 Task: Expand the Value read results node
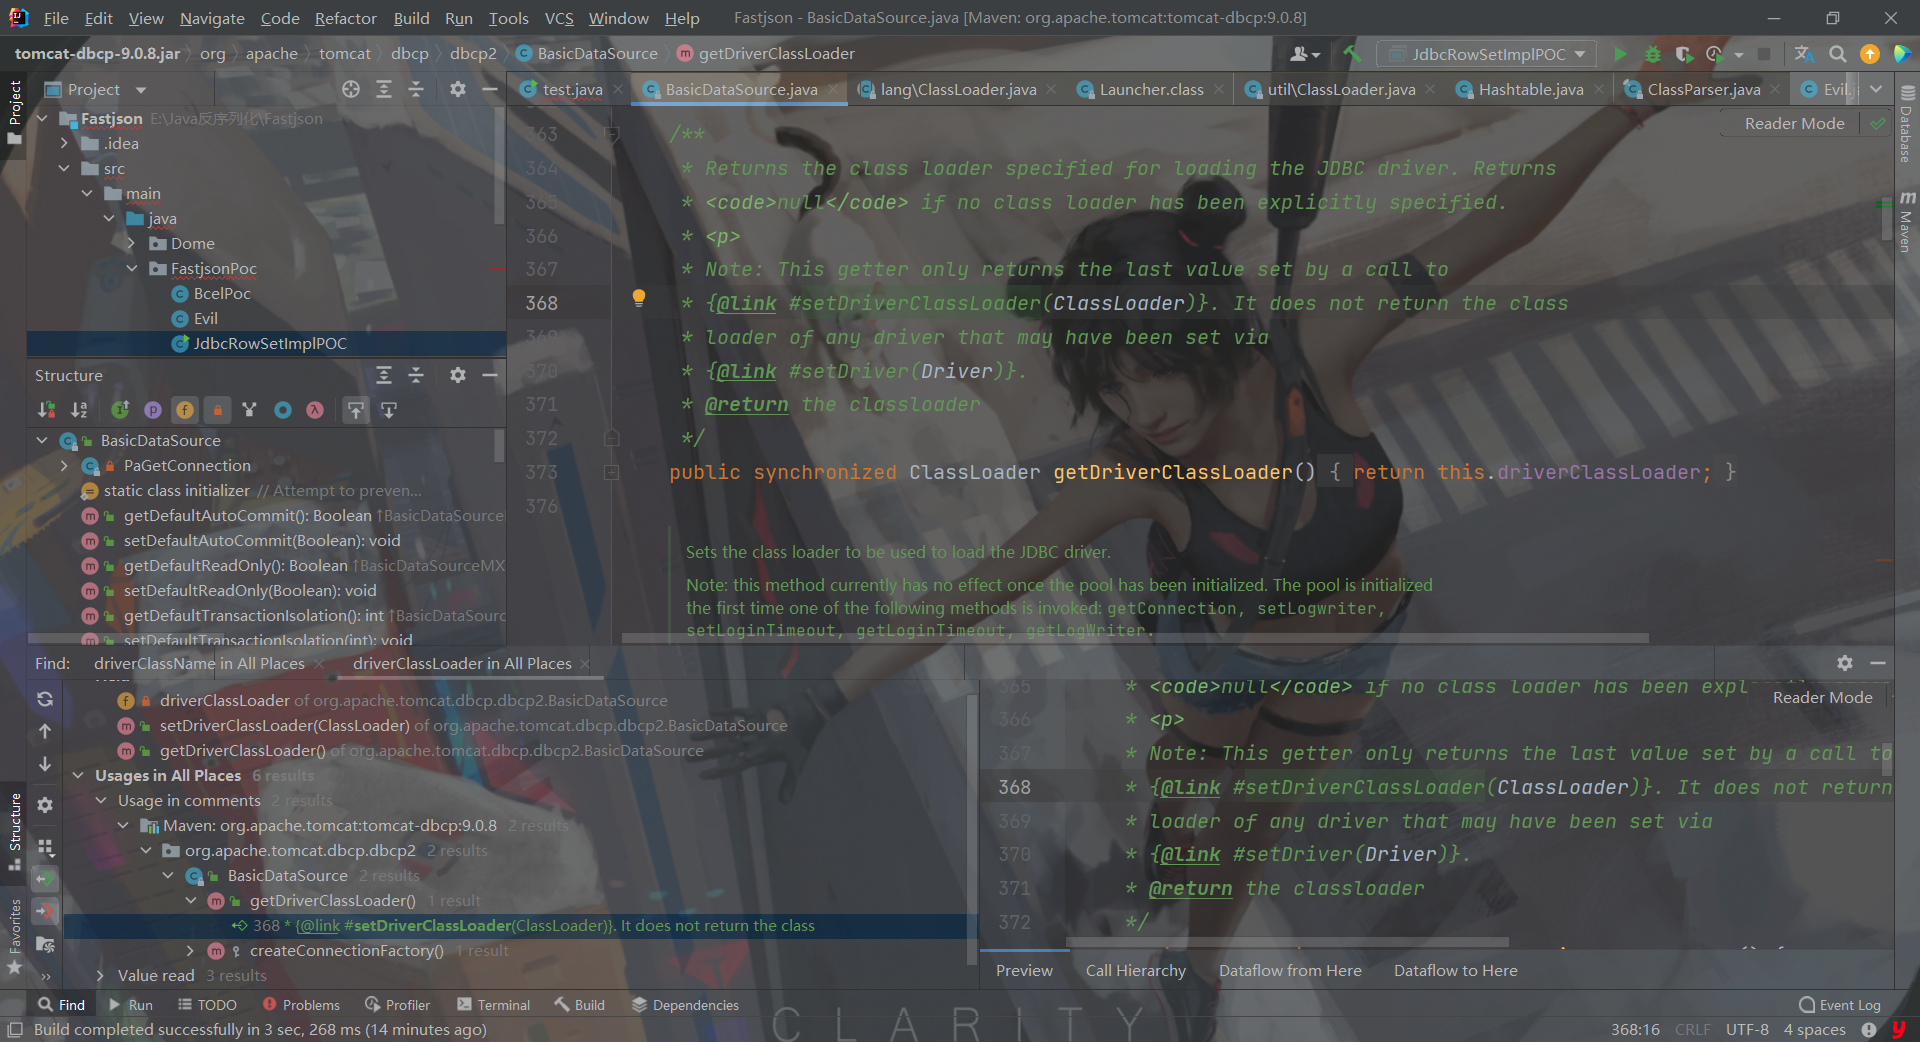click(100, 975)
